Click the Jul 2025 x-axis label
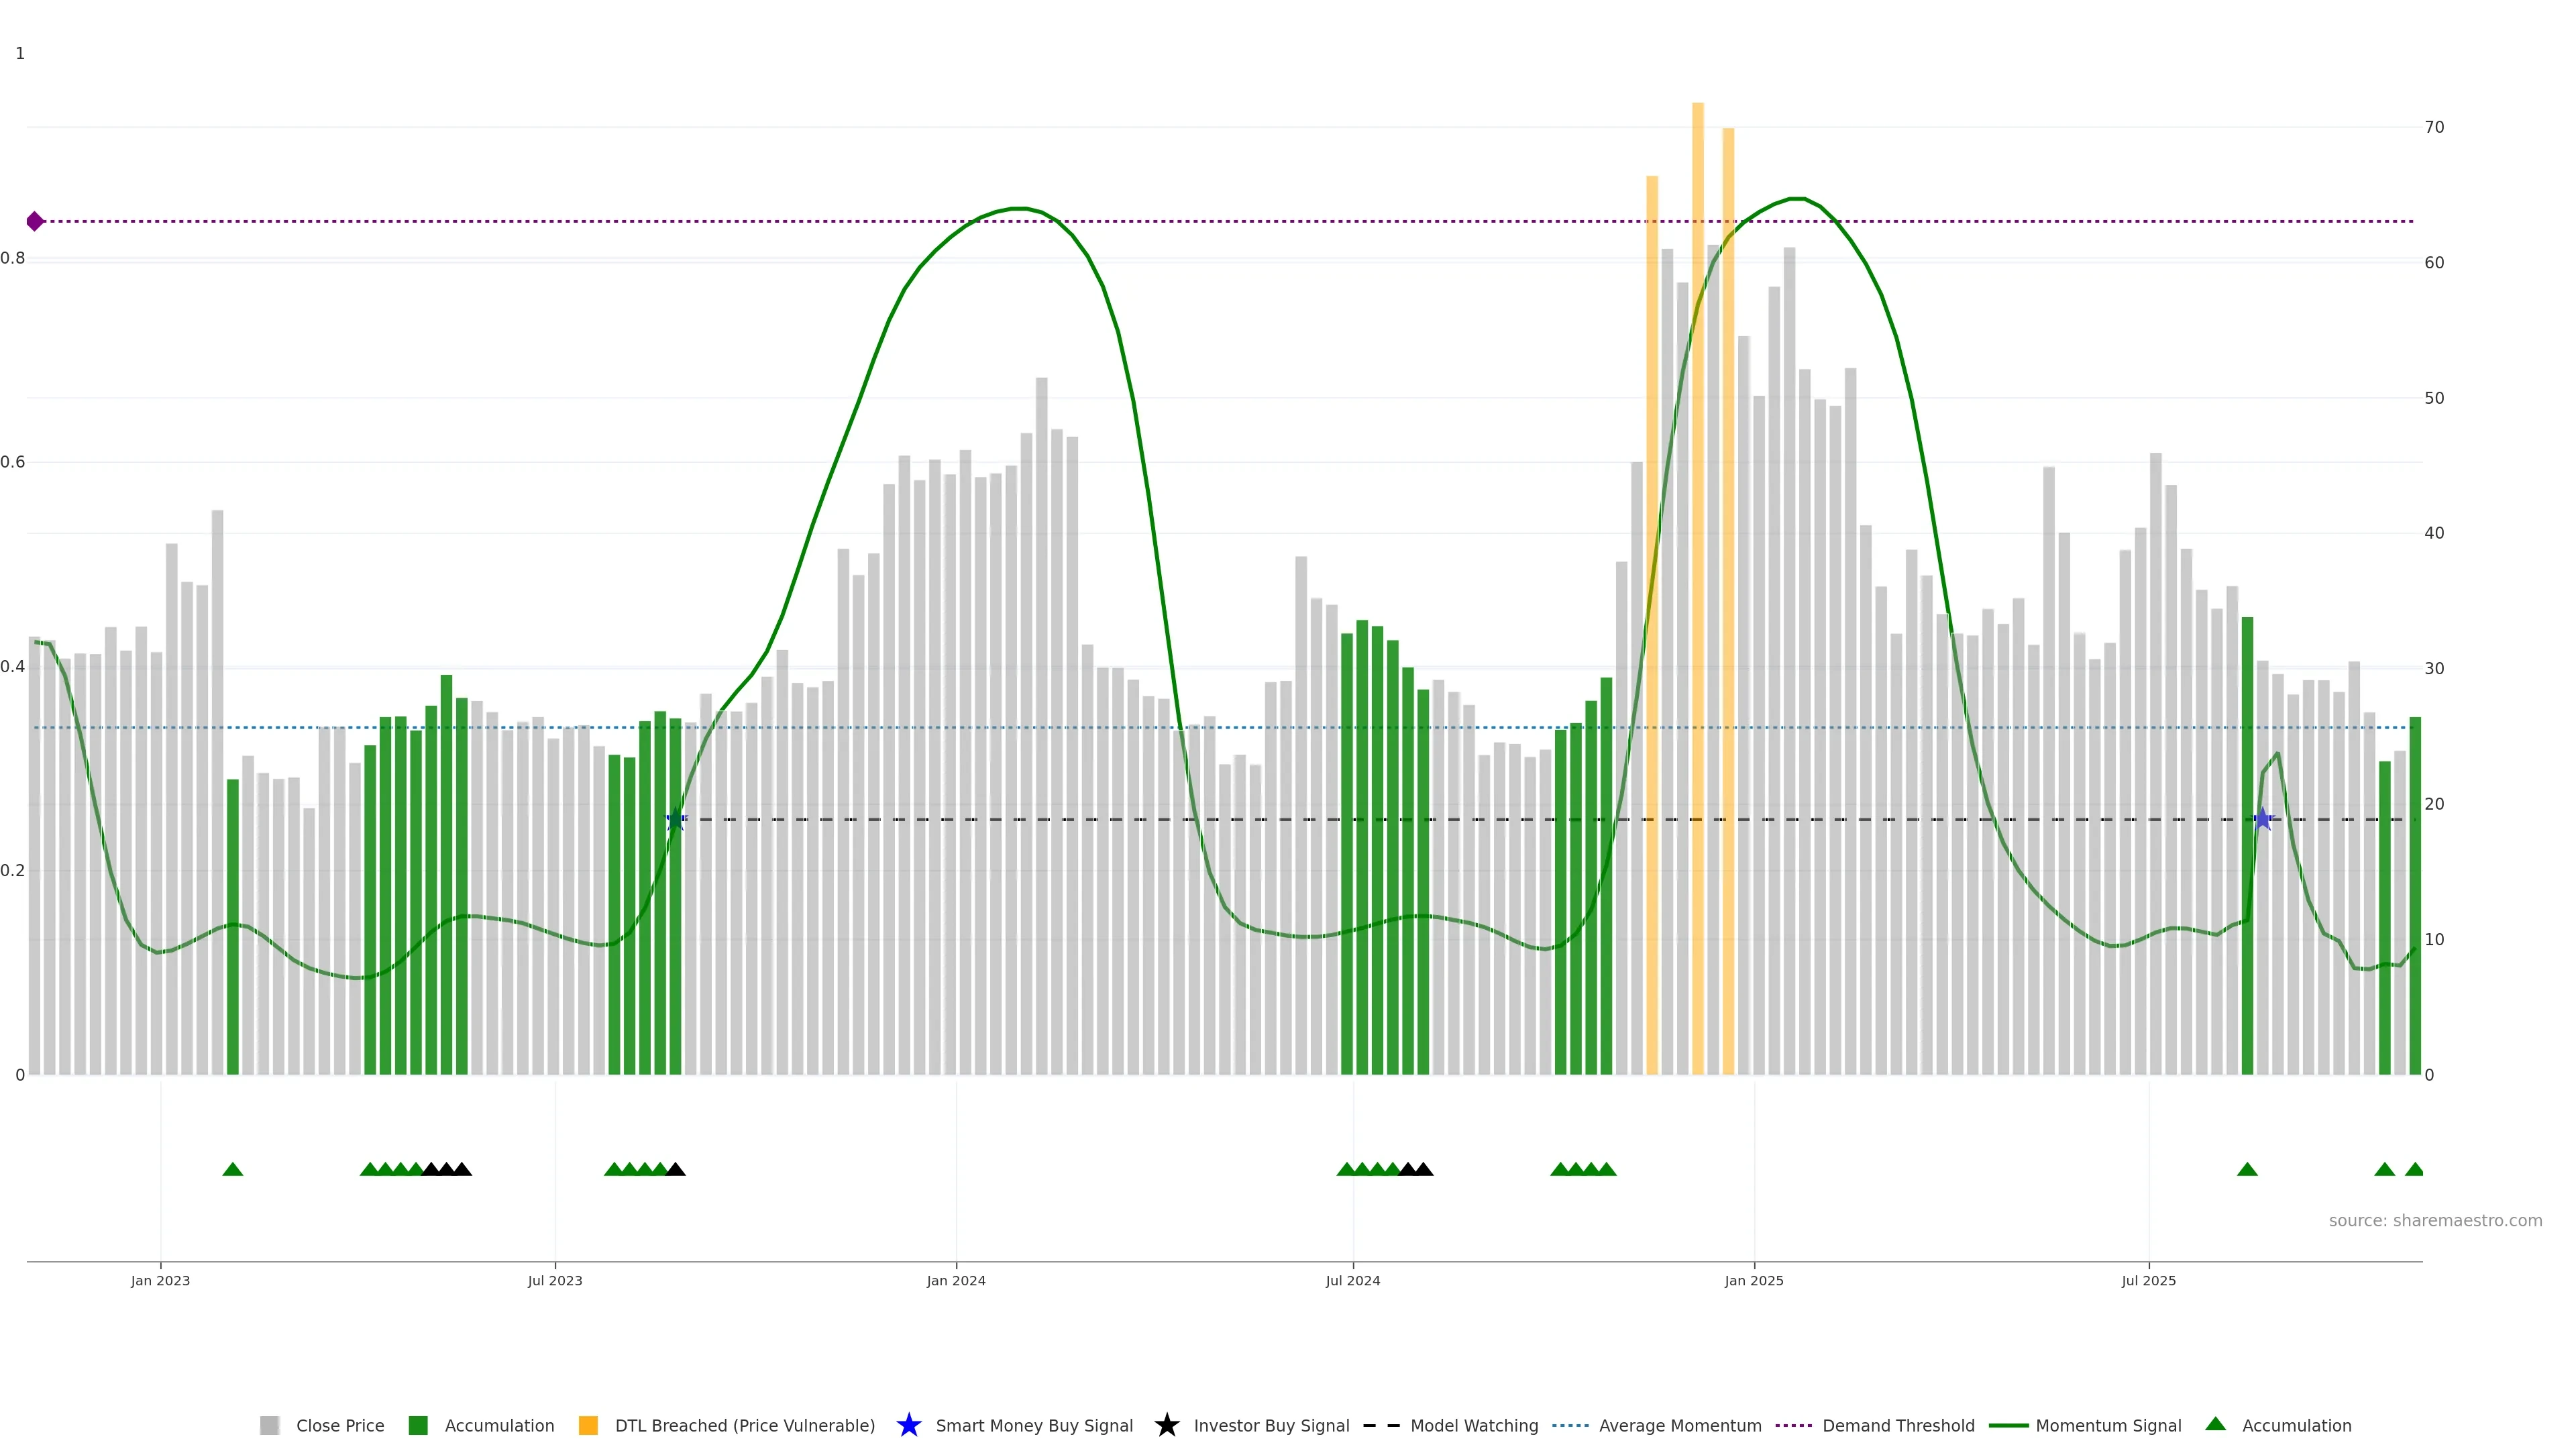The height and width of the screenshot is (1449, 2576). pyautogui.click(x=2148, y=1280)
